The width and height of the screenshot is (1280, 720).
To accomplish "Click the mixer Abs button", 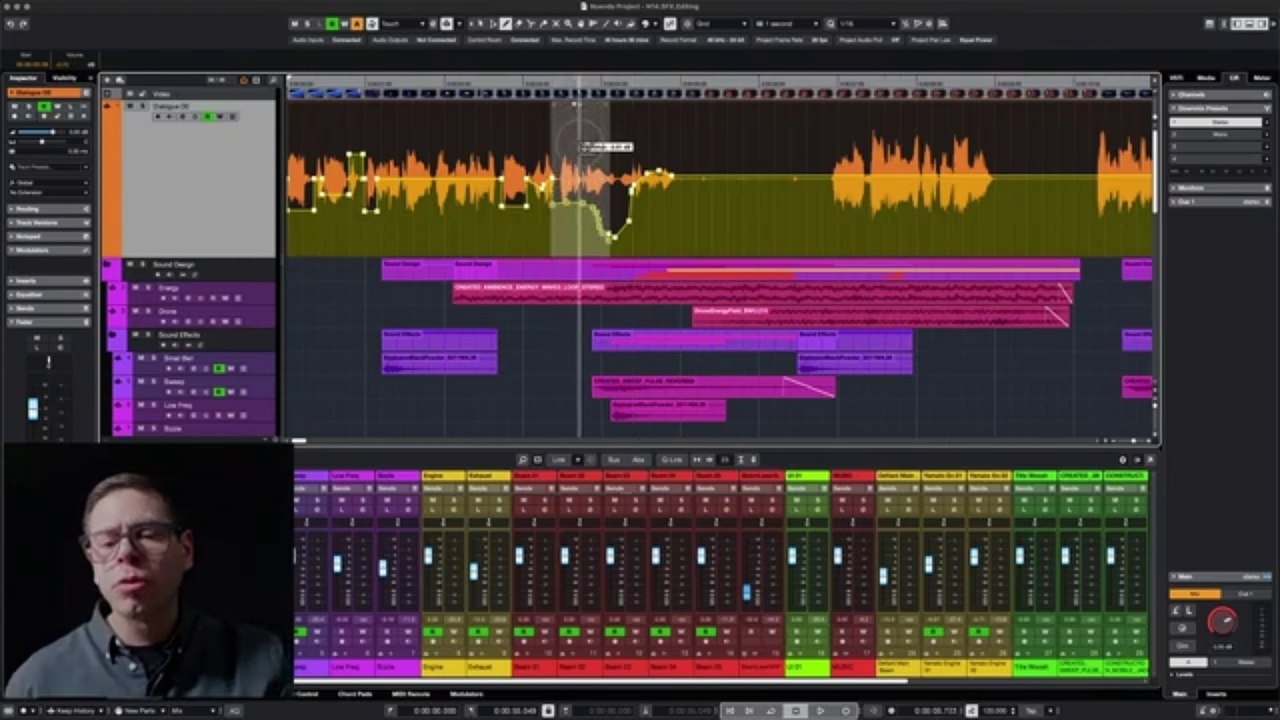I will (639, 460).
